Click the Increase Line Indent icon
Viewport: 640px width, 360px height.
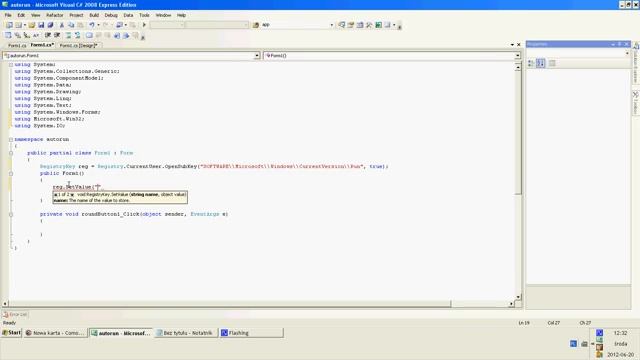(57, 36)
